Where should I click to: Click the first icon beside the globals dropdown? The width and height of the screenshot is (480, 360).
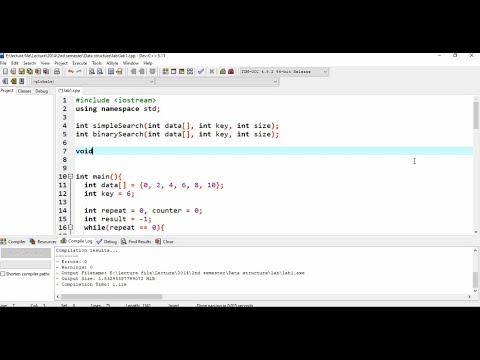[x=5, y=81]
